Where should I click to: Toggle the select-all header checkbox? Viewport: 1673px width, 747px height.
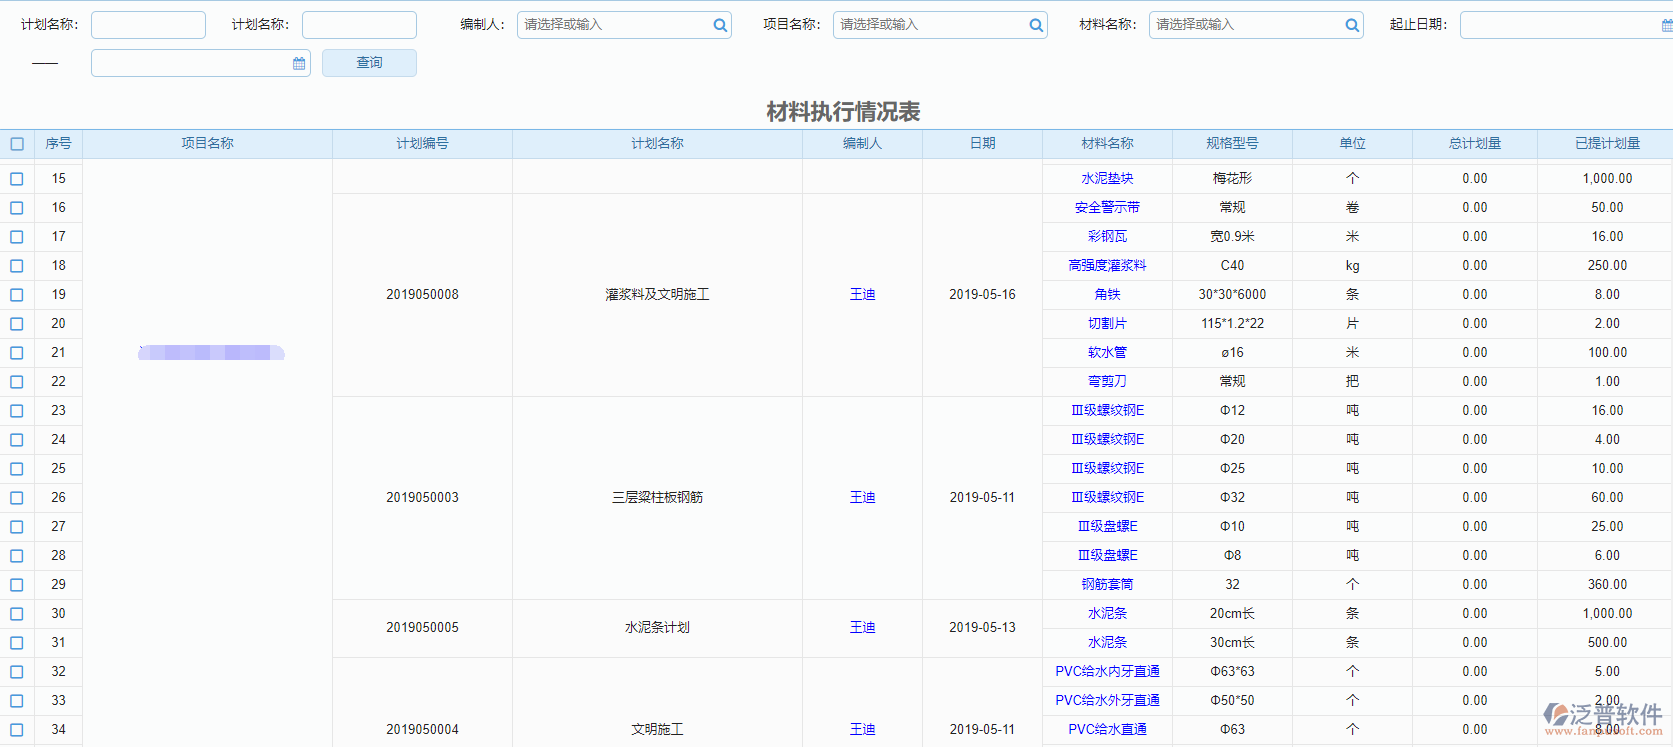(x=17, y=144)
